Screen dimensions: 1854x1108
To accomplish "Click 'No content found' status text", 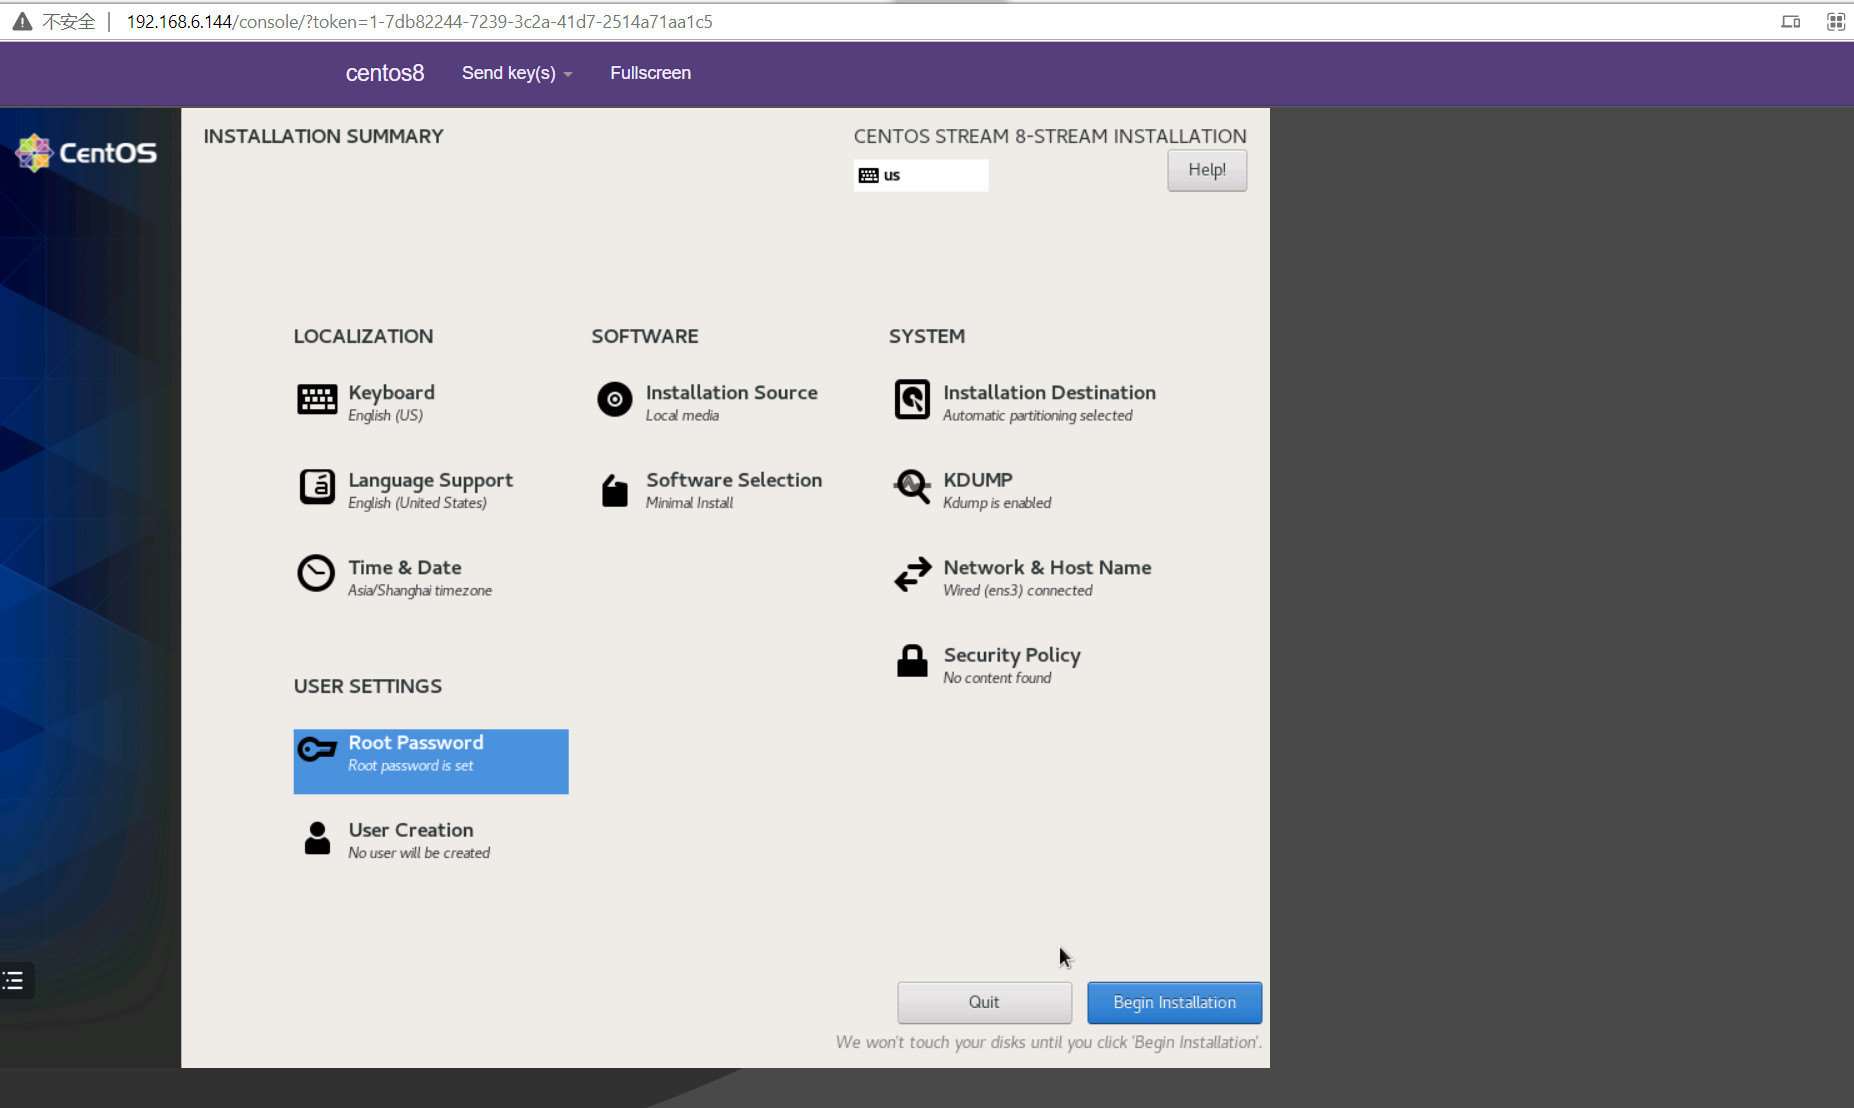I will pos(997,678).
